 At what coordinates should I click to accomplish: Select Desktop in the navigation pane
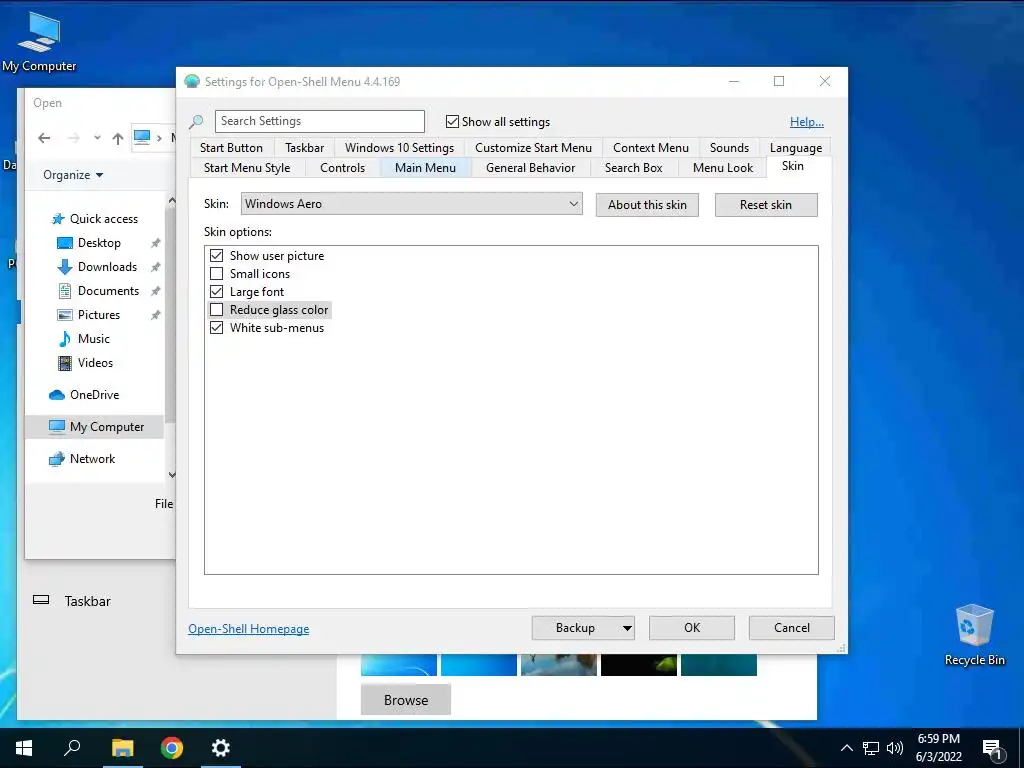[x=89, y=243]
